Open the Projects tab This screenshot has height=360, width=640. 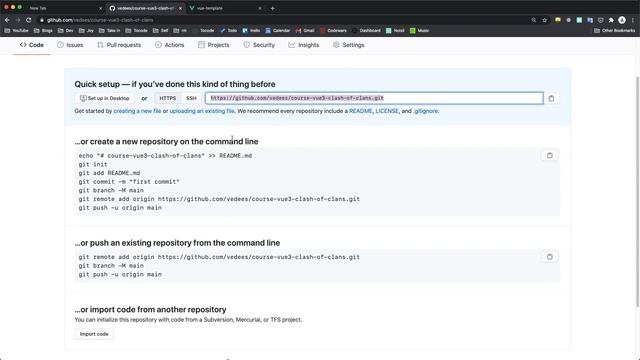point(213,45)
